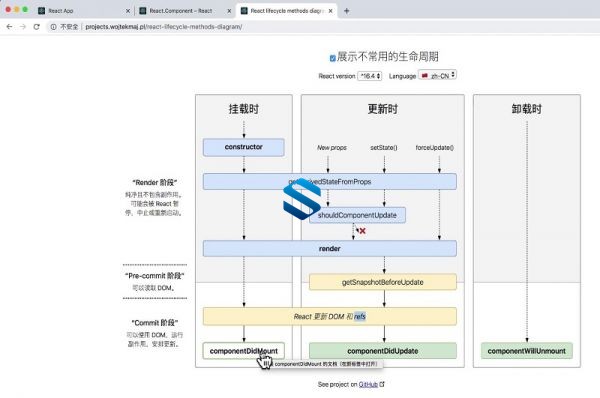Viewport: 600px width, 398px height.
Task: Open the Language zh-CN dropdown
Action: pyautogui.click(x=437, y=75)
